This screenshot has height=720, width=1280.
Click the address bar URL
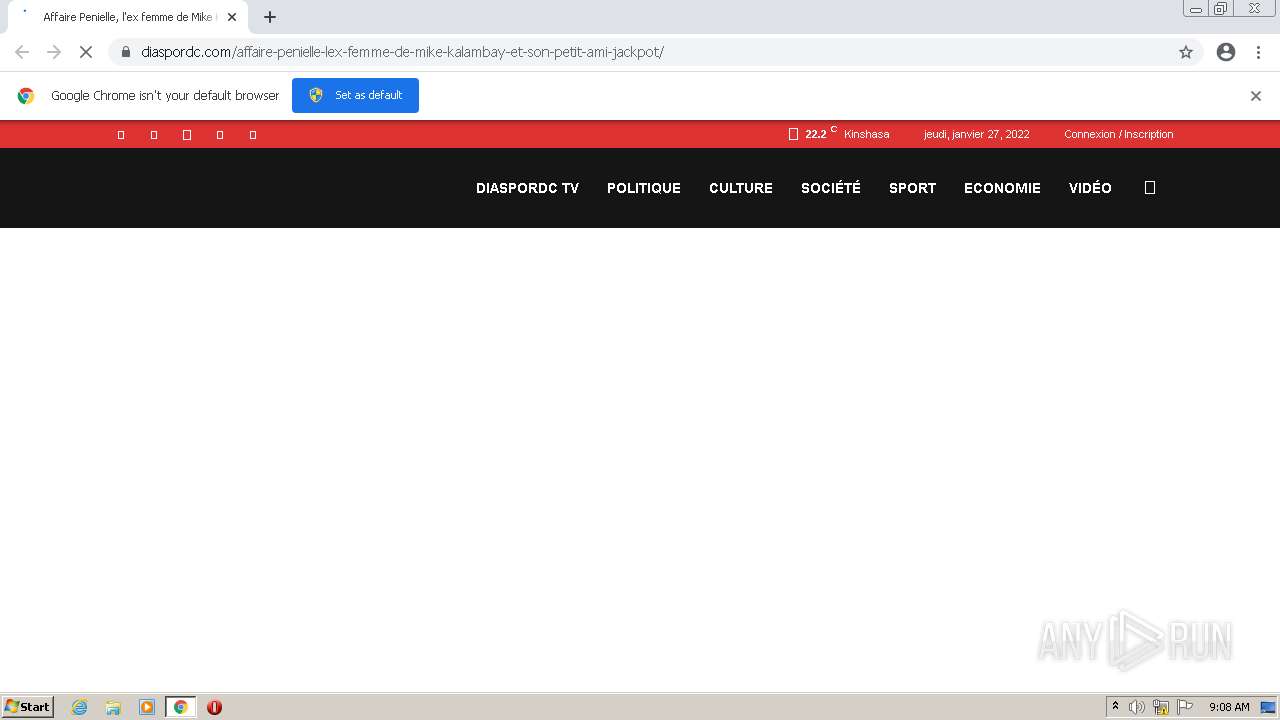pyautogui.click(x=402, y=52)
